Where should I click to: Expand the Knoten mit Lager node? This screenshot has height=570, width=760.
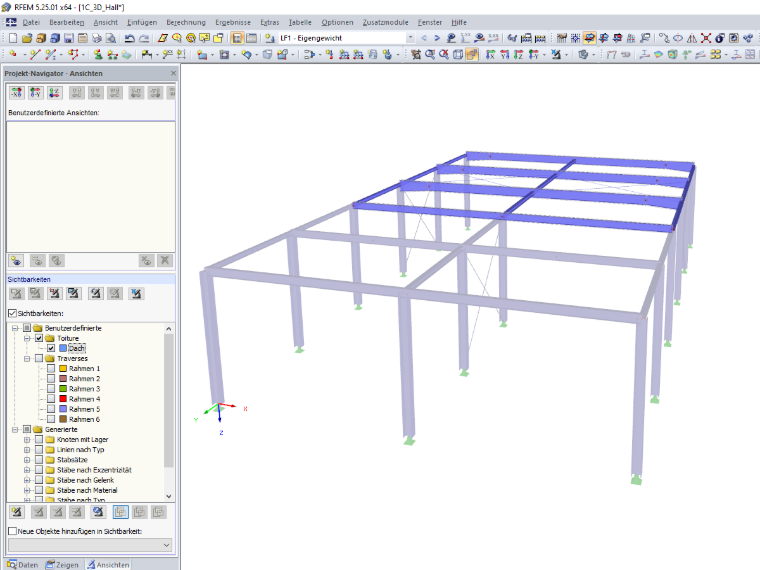point(27,440)
